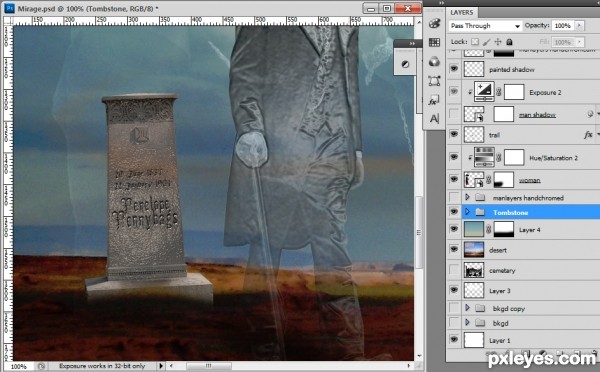Open the Color palette panel icon

tap(434, 23)
